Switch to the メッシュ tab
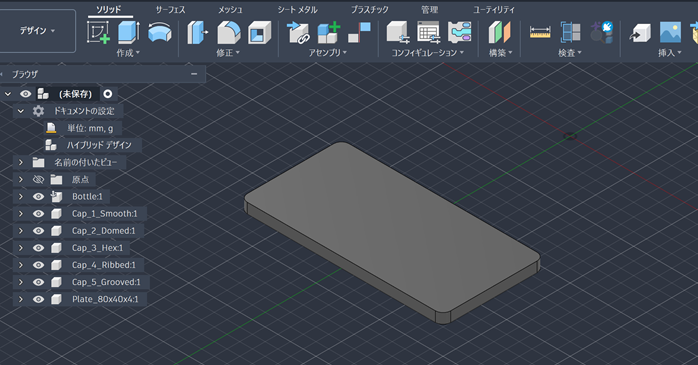This screenshot has height=365, width=698. pos(230,9)
